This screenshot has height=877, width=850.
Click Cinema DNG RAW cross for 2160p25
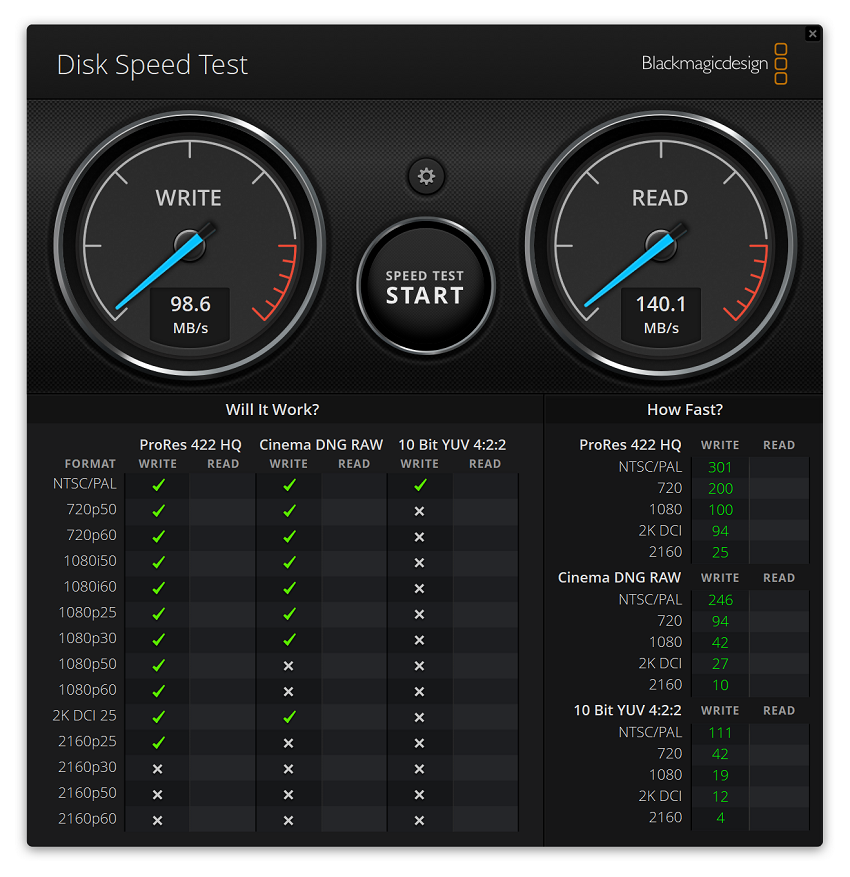pos(289,743)
